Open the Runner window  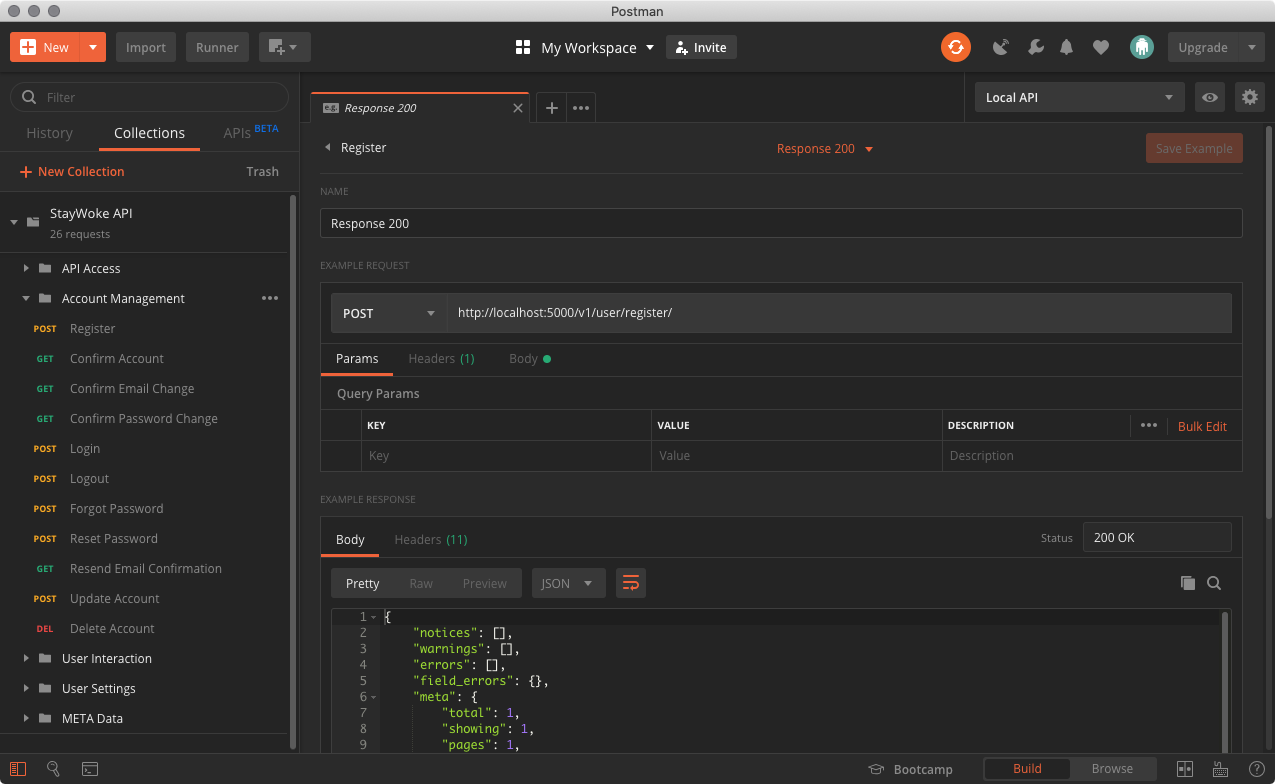216,46
